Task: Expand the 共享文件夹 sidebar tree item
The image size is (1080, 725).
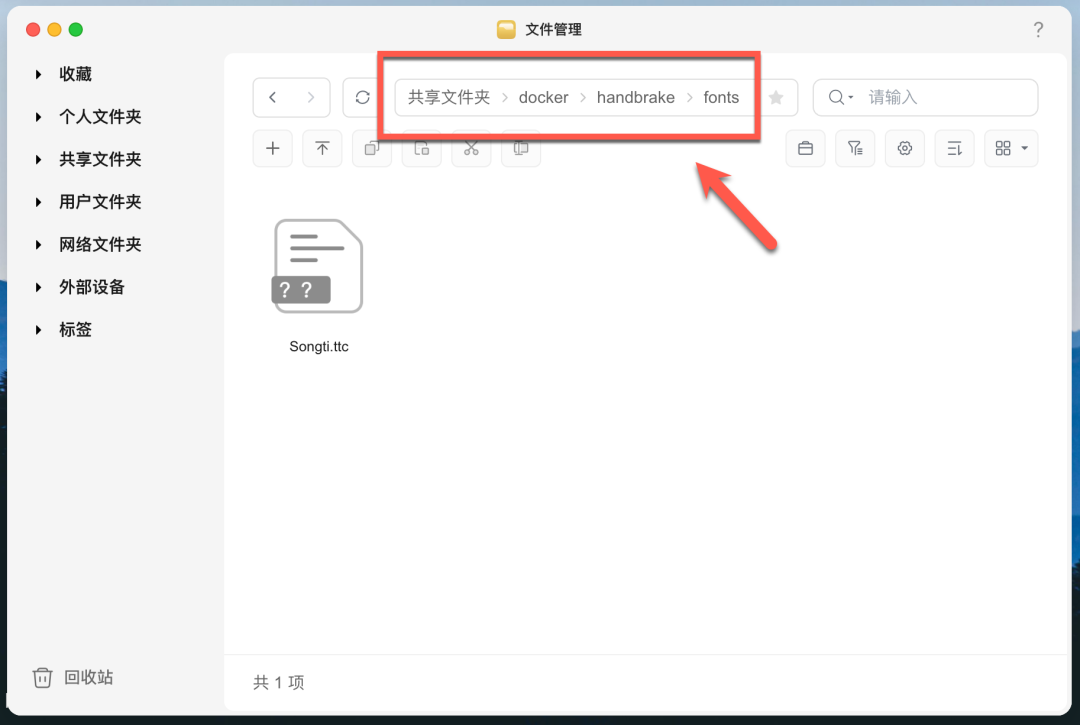Action: 39,160
